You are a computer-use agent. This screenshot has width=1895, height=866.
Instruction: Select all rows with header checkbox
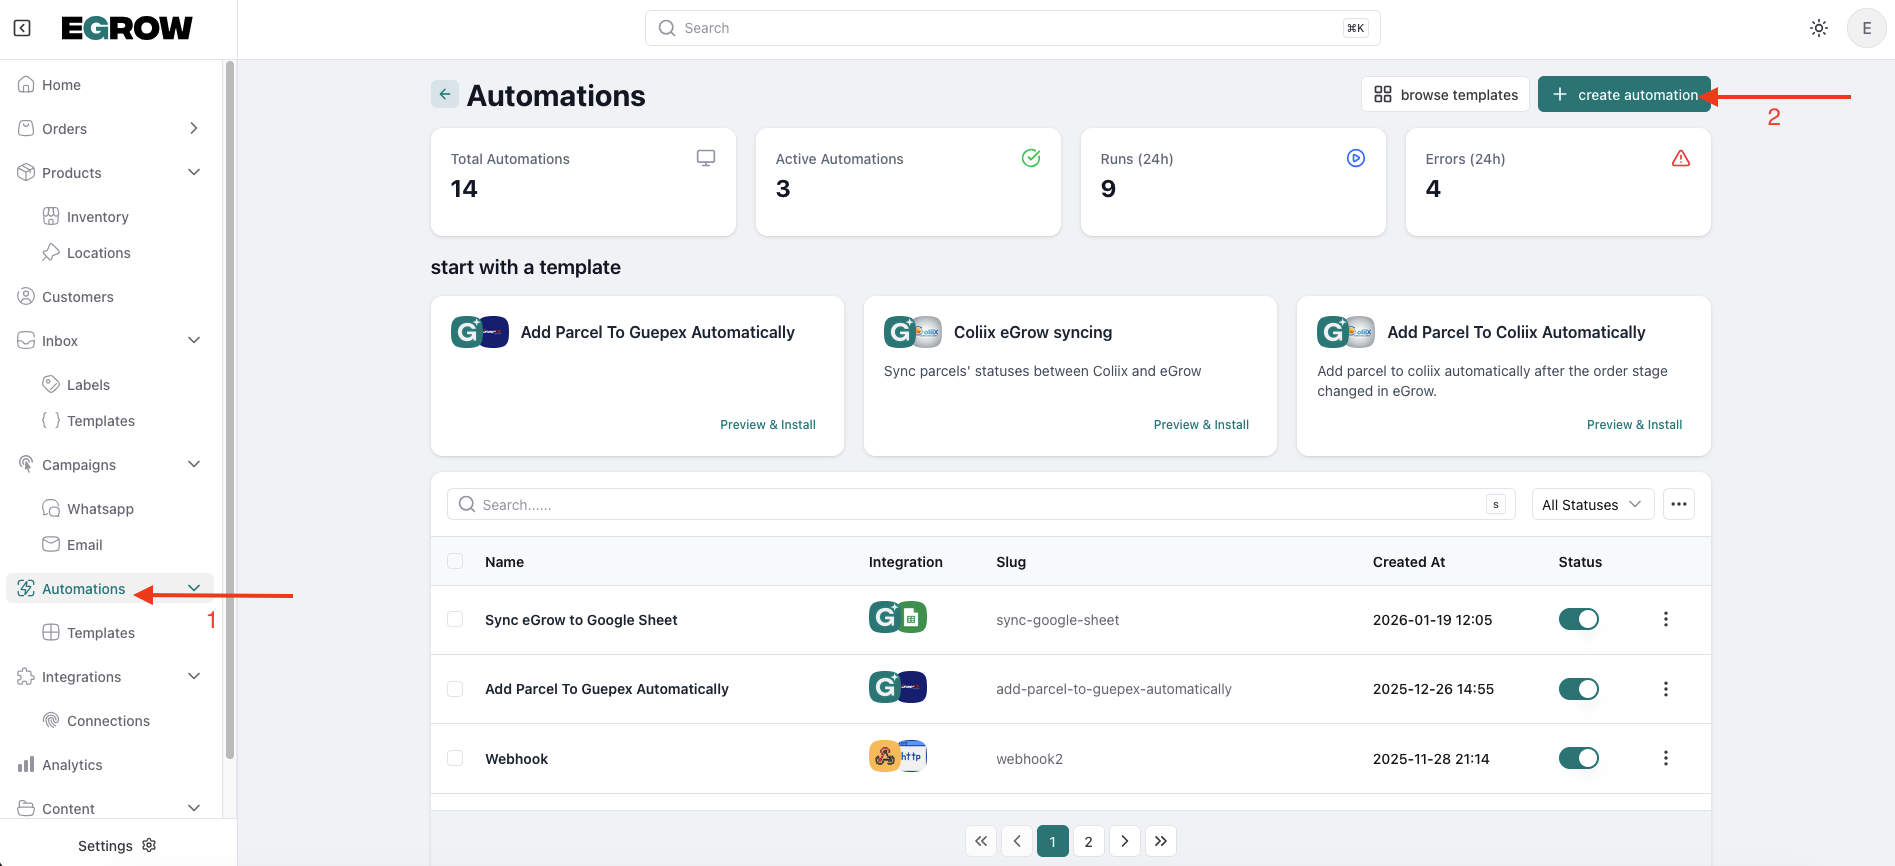coord(455,561)
